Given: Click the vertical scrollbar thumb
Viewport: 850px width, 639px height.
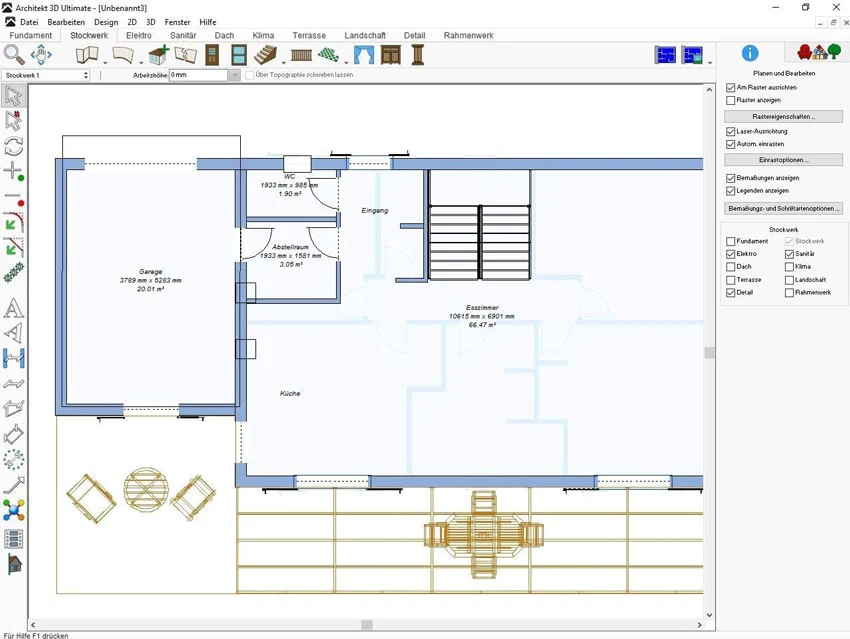Looking at the screenshot, I should (709, 353).
